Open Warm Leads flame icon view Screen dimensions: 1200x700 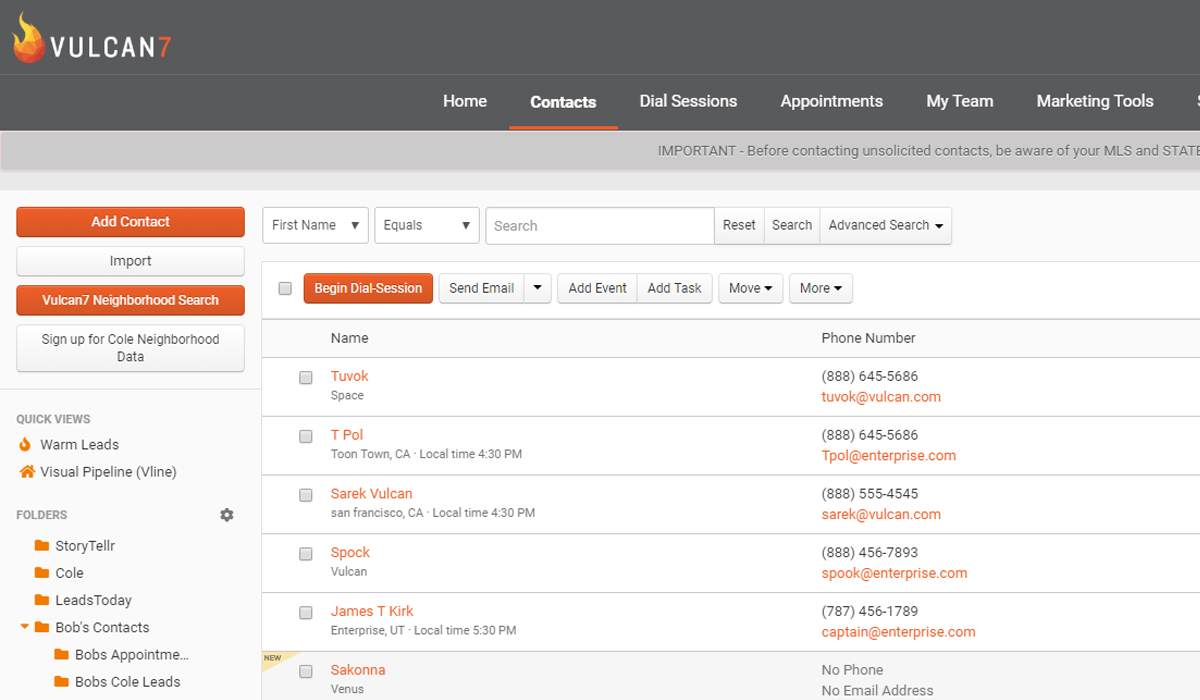[x=25, y=444]
